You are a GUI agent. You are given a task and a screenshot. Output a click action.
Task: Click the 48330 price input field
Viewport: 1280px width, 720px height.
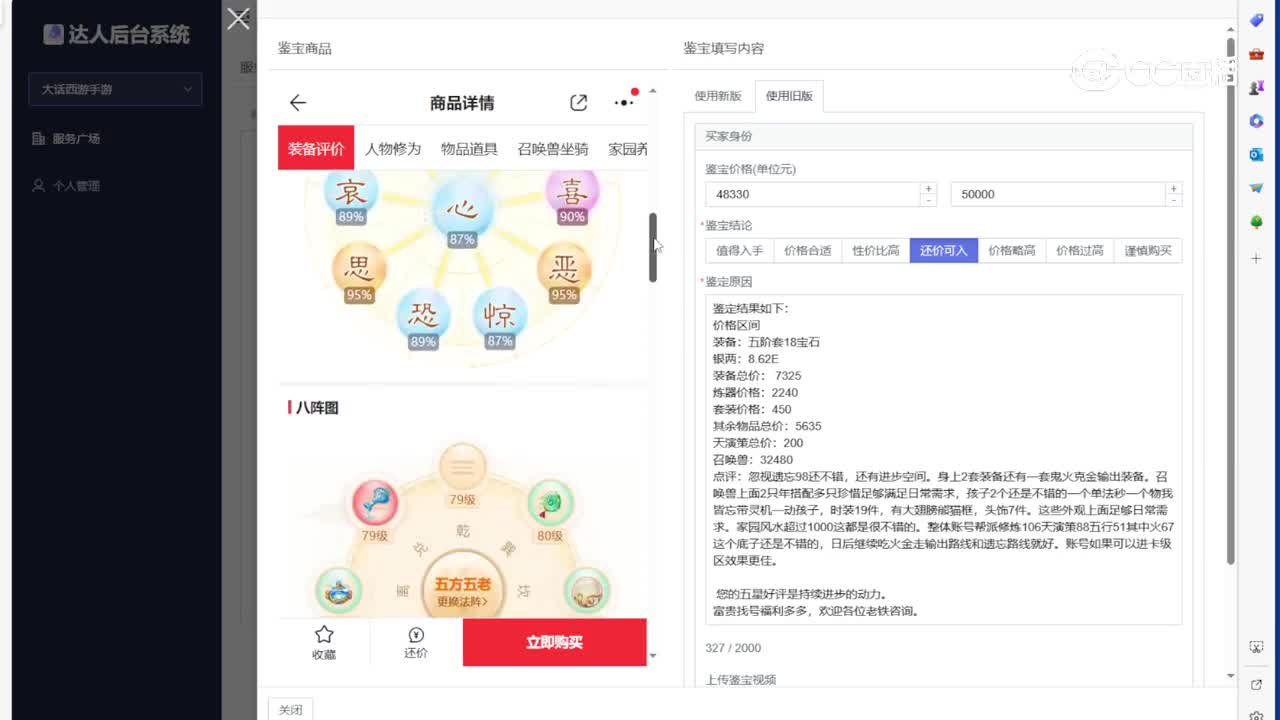click(x=810, y=193)
